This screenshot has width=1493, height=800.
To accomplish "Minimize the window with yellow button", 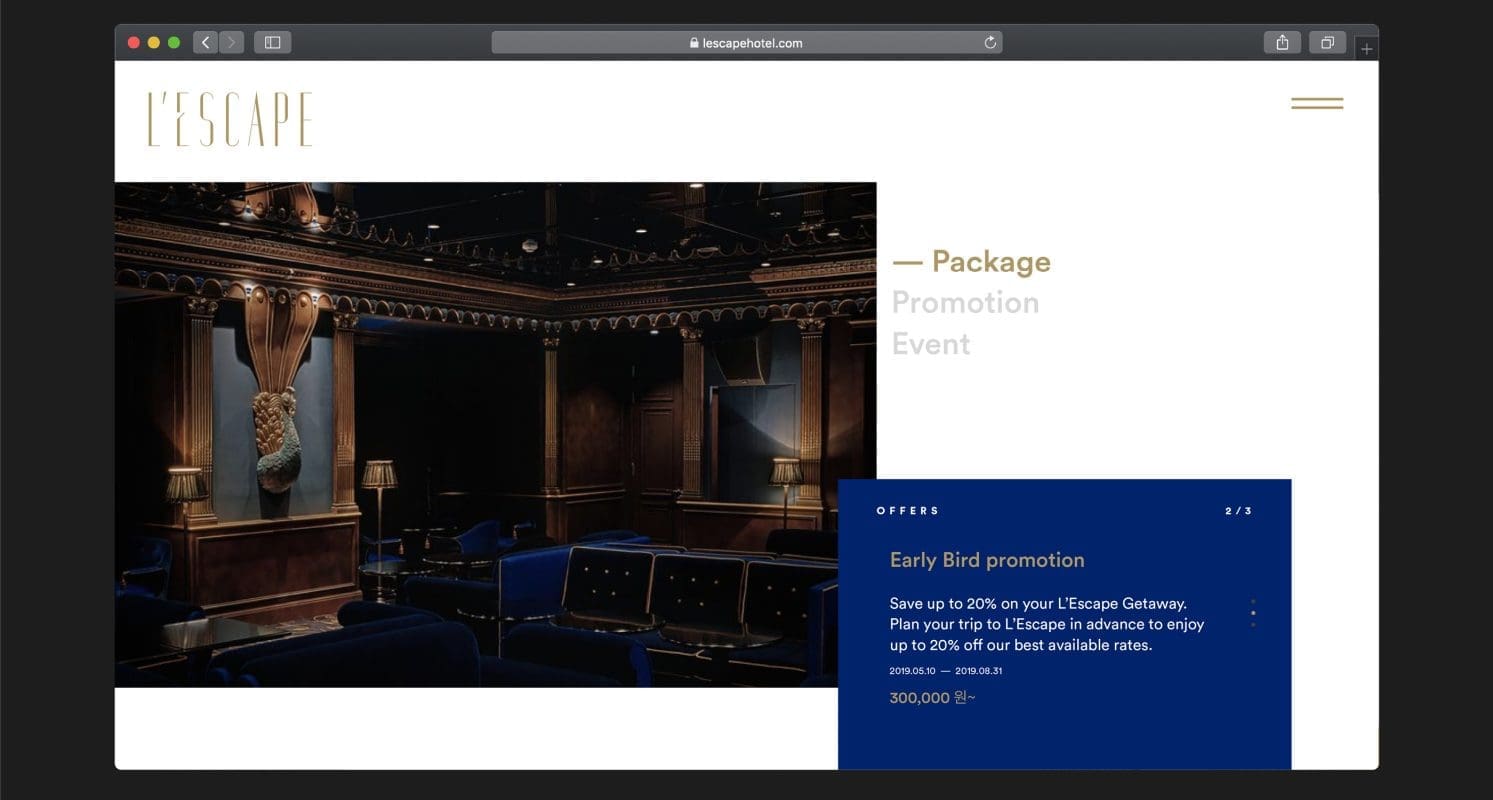I will coord(154,42).
